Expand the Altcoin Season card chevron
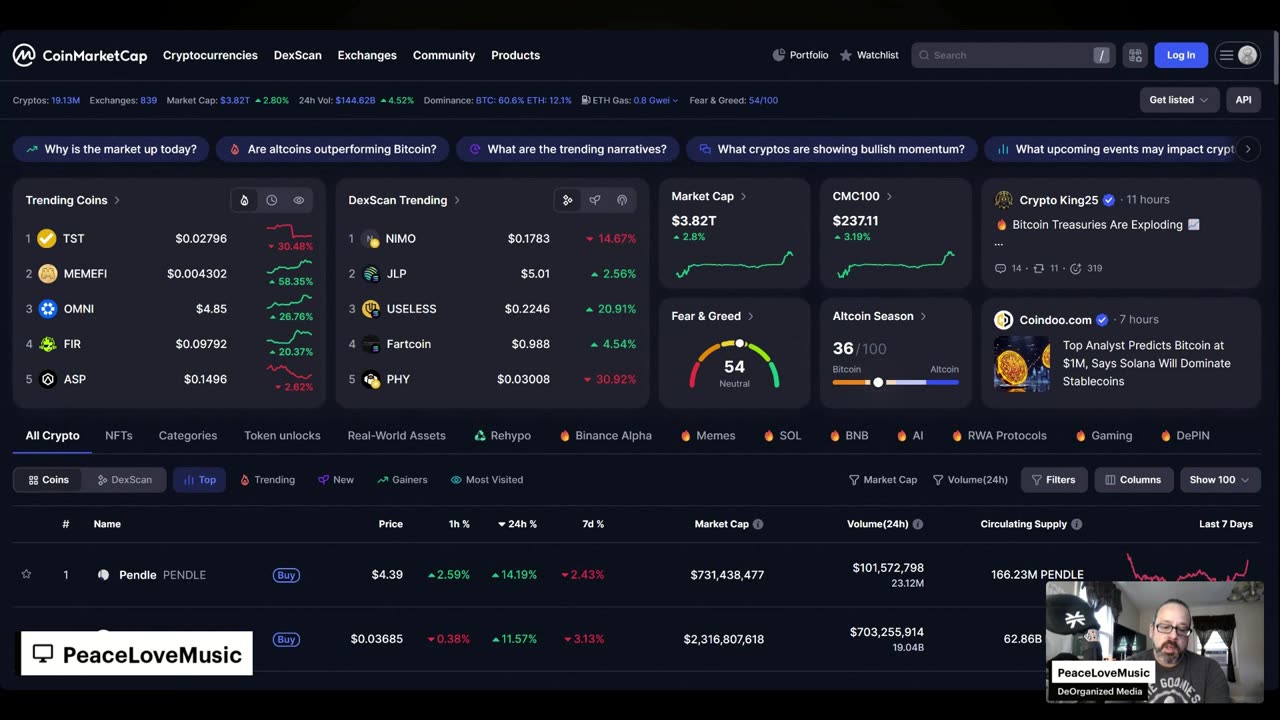This screenshot has width=1280, height=720. (x=923, y=316)
